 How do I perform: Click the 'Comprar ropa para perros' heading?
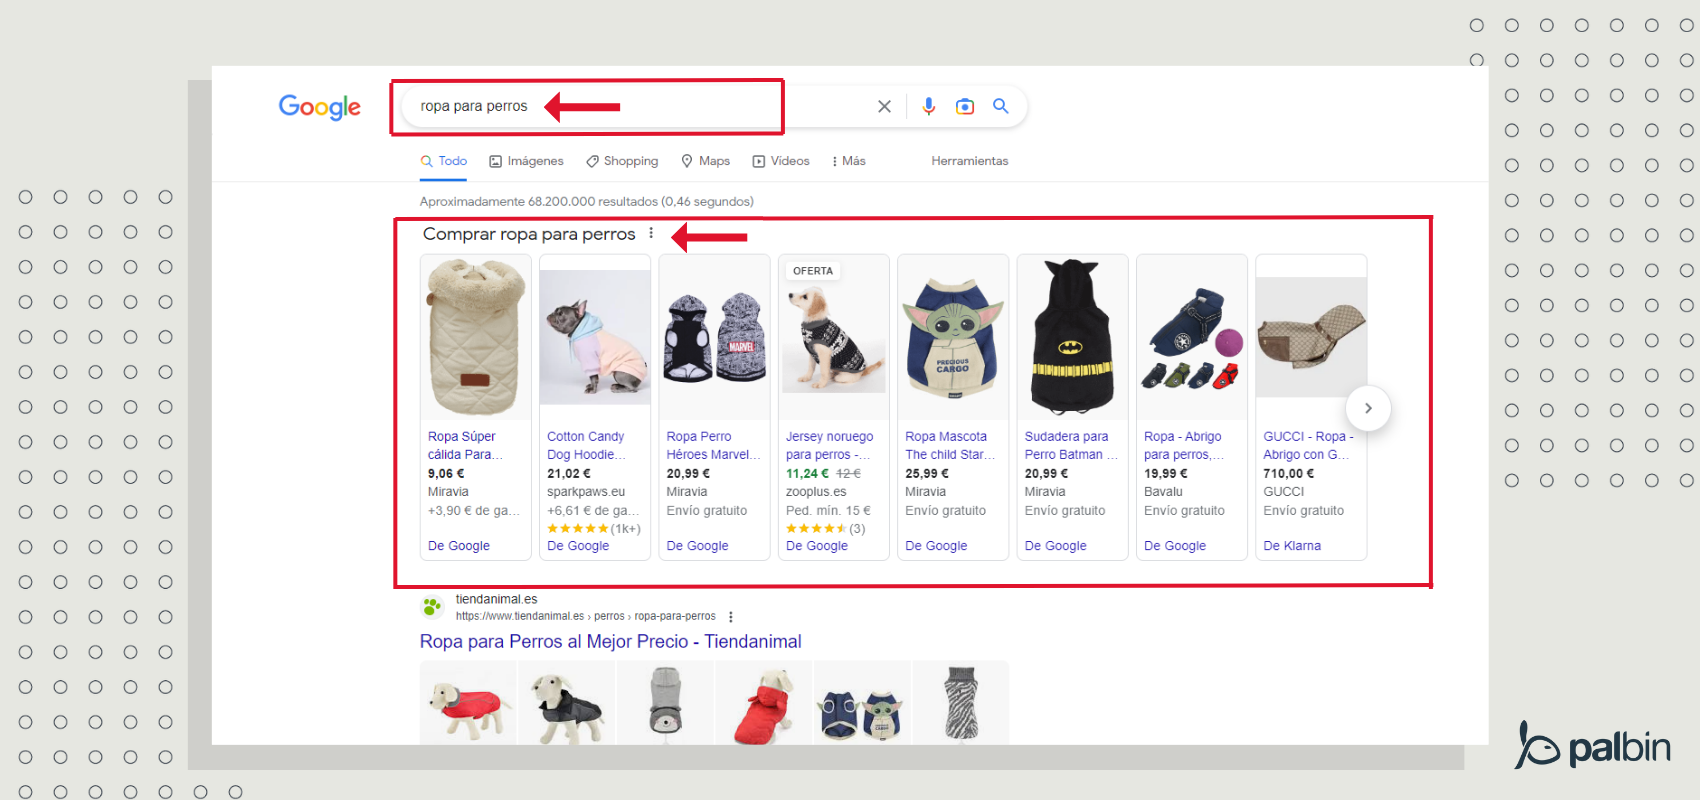(529, 234)
